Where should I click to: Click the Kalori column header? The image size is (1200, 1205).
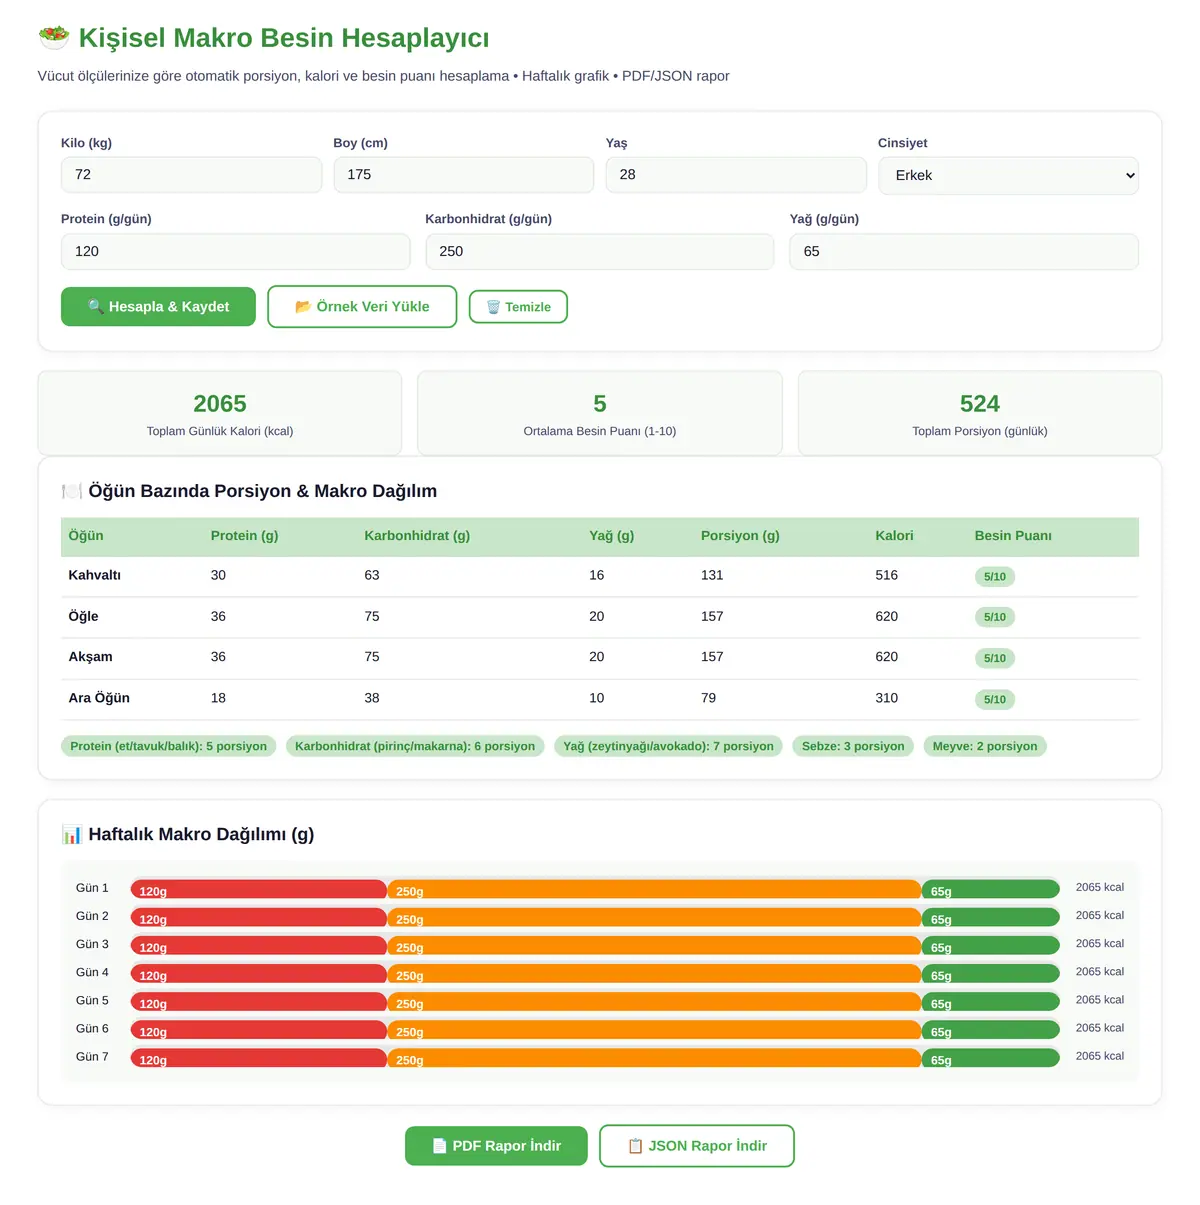click(x=894, y=536)
